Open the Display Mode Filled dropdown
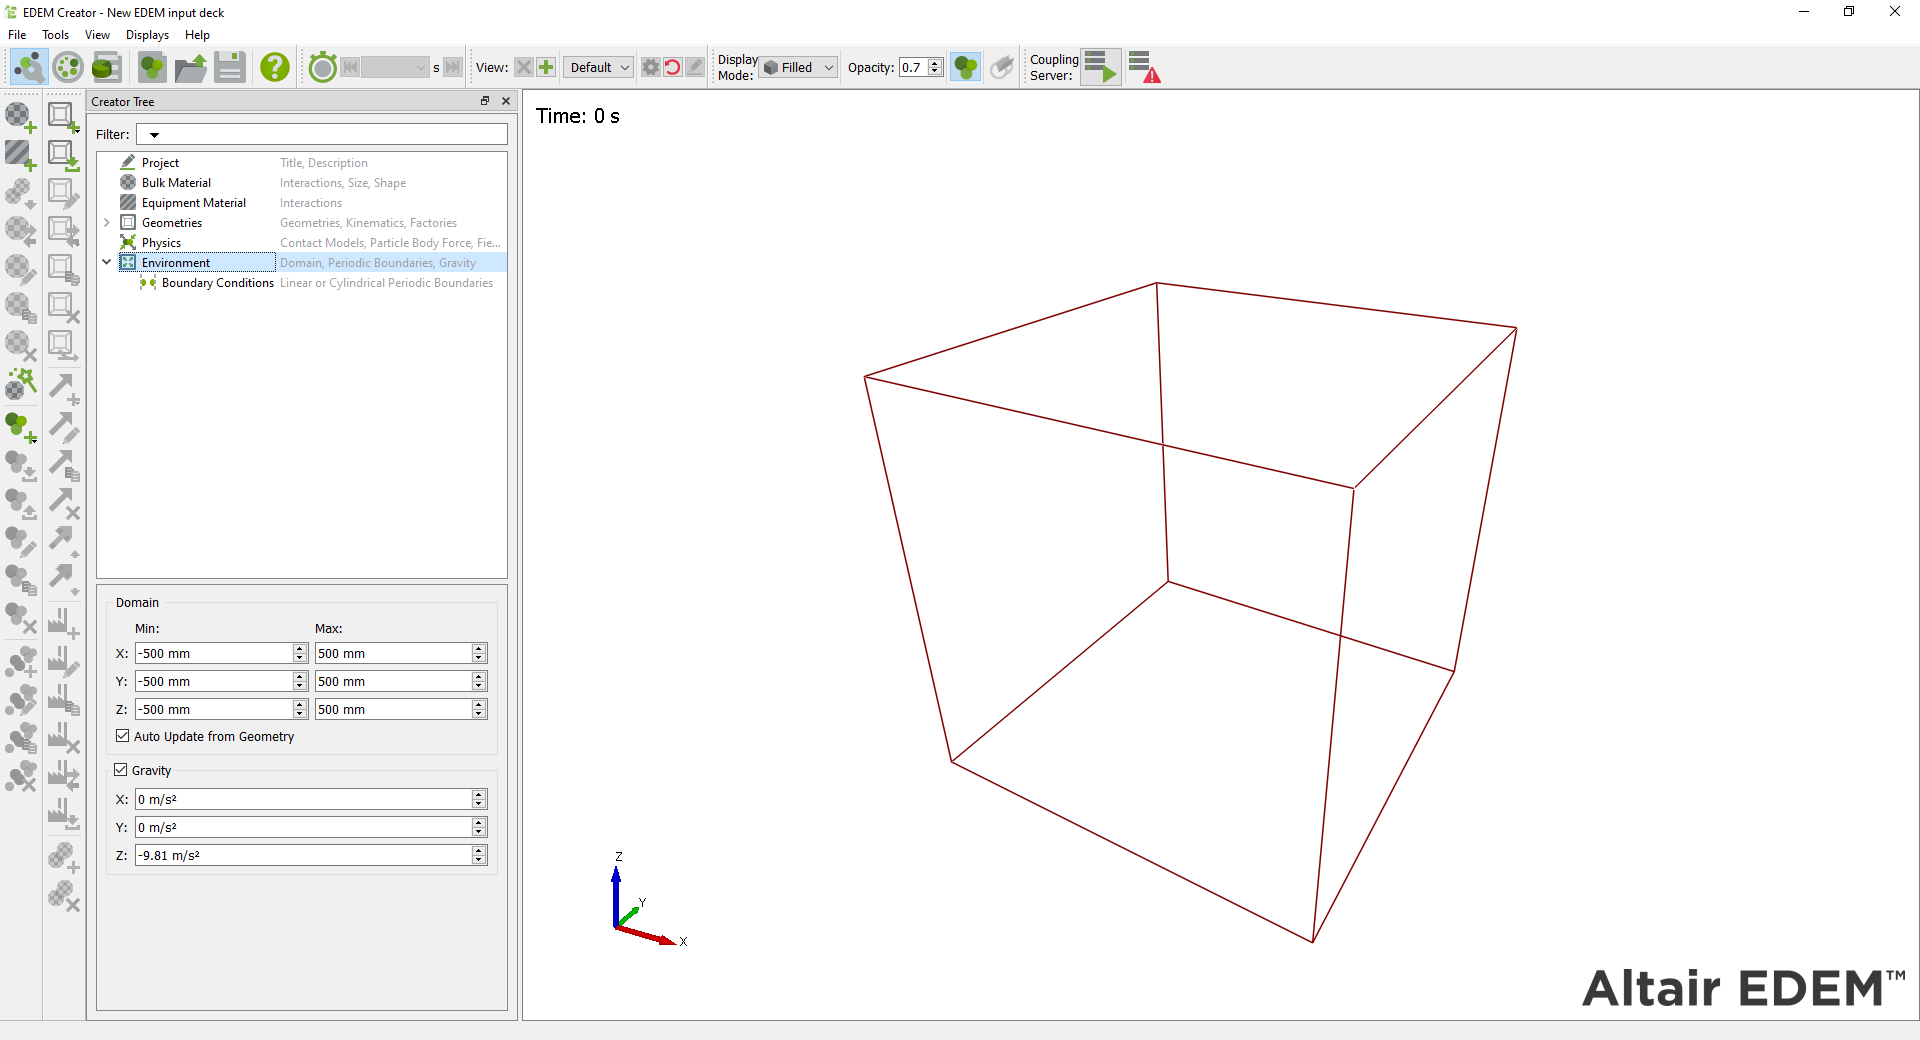 (x=797, y=67)
